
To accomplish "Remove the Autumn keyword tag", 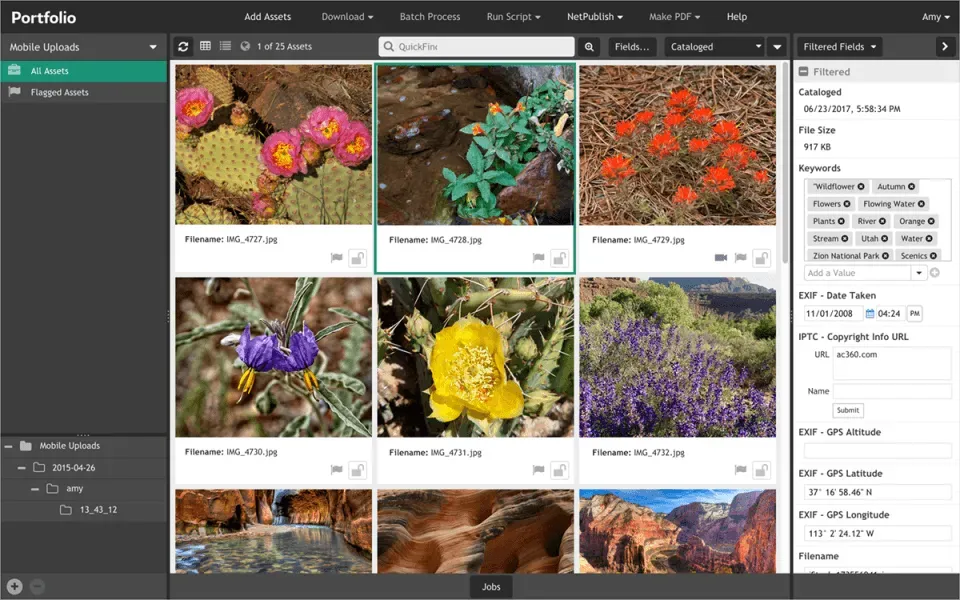I will [x=912, y=187].
